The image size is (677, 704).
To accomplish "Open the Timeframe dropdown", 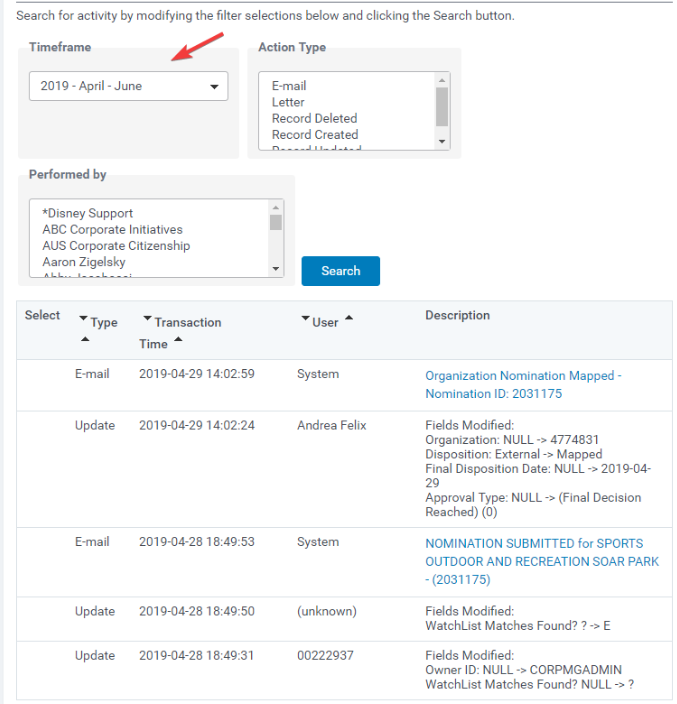I will pyautogui.click(x=128, y=86).
